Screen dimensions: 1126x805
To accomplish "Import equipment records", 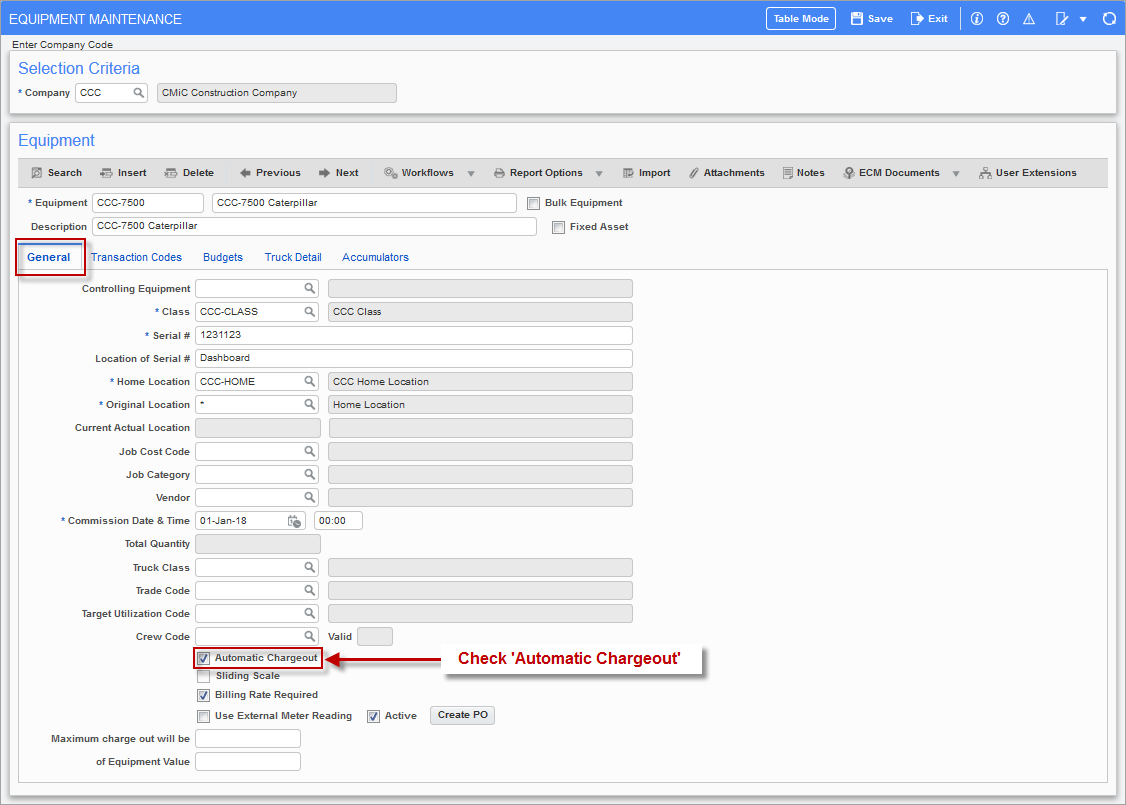I will click(646, 173).
